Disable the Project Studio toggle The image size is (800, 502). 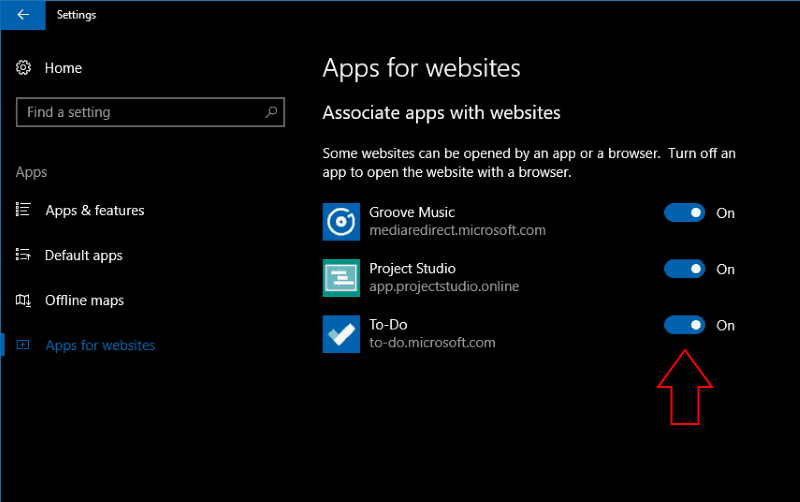coord(685,269)
